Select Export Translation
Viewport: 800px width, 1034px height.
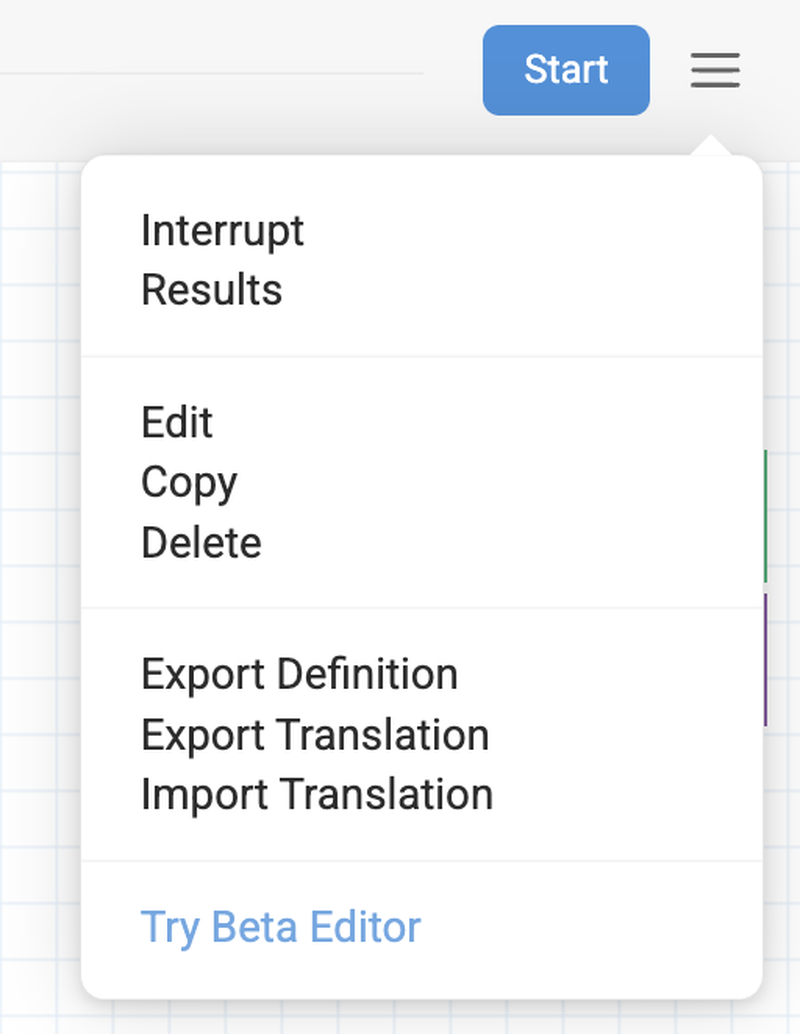(315, 735)
